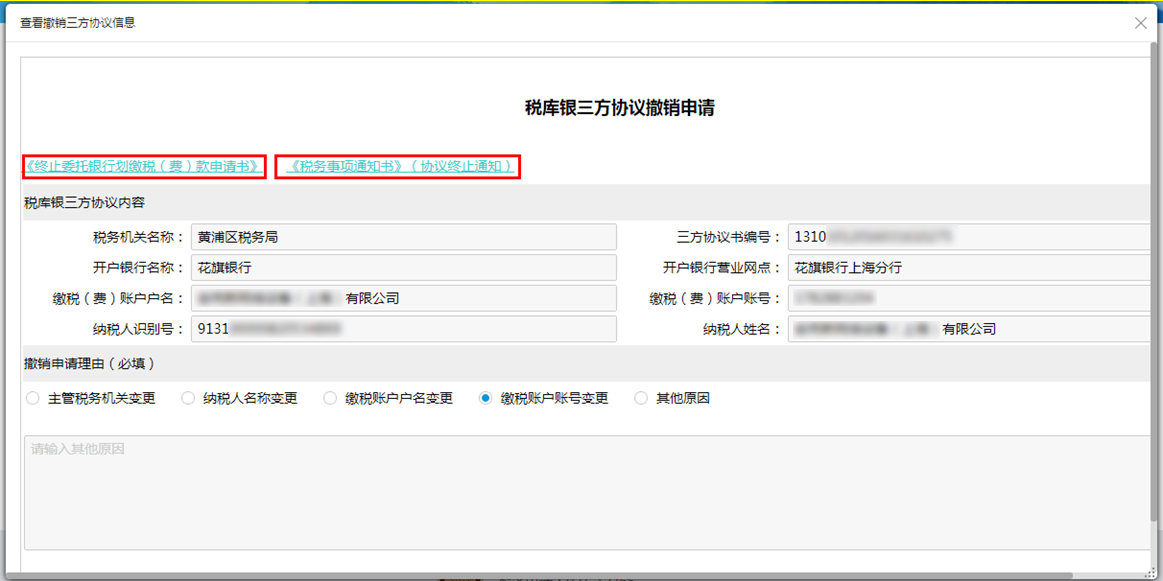The height and width of the screenshot is (581, 1163).
Task: Focus the 缴税（费）账户户名 field
Action: click(403, 299)
